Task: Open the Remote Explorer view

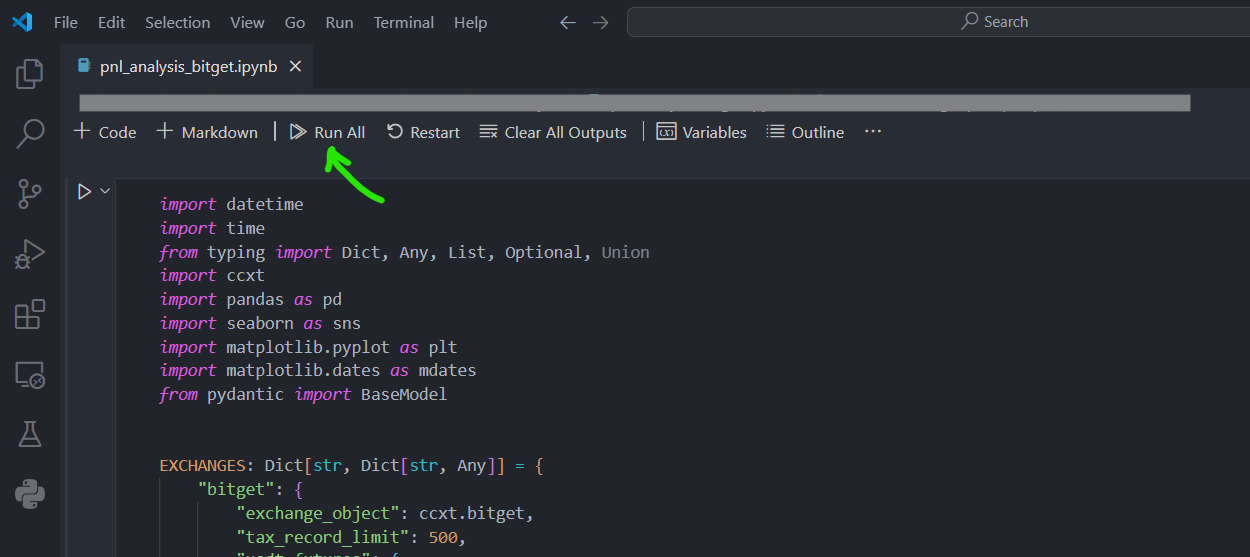Action: click(30, 375)
